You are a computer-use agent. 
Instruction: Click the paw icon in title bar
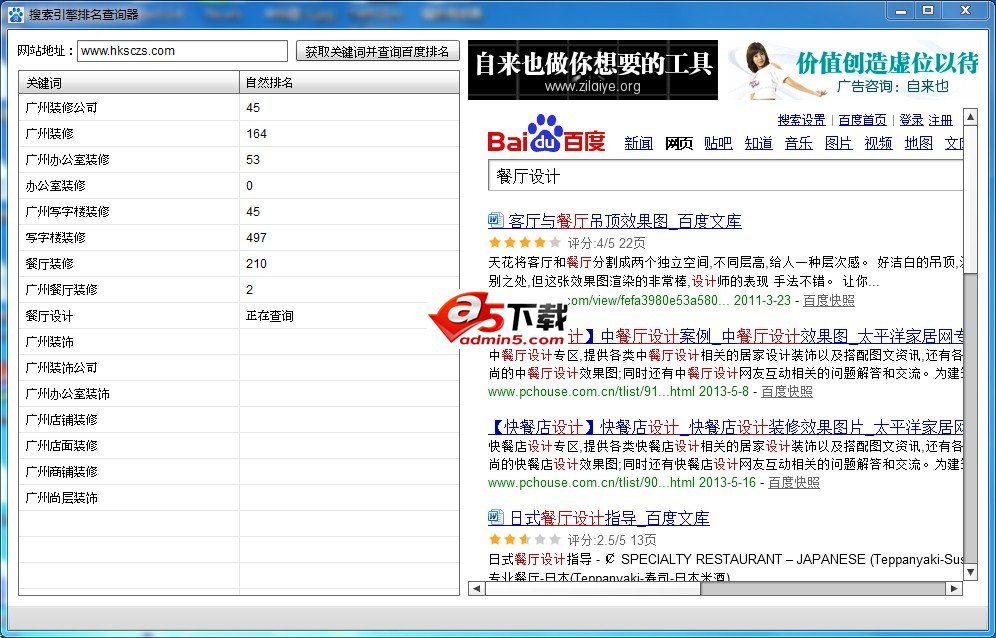[15, 13]
